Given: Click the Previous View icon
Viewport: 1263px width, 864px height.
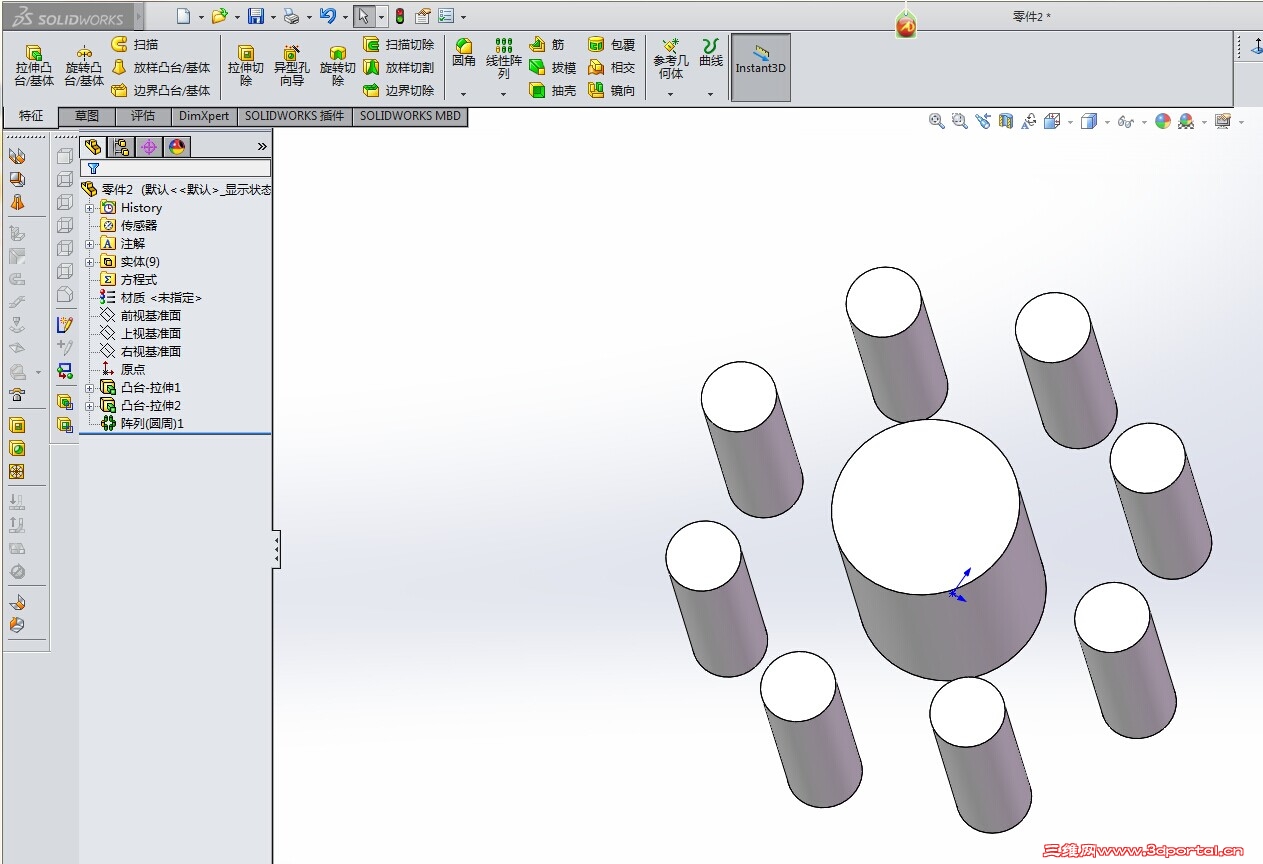Looking at the screenshot, I should pos(983,121).
